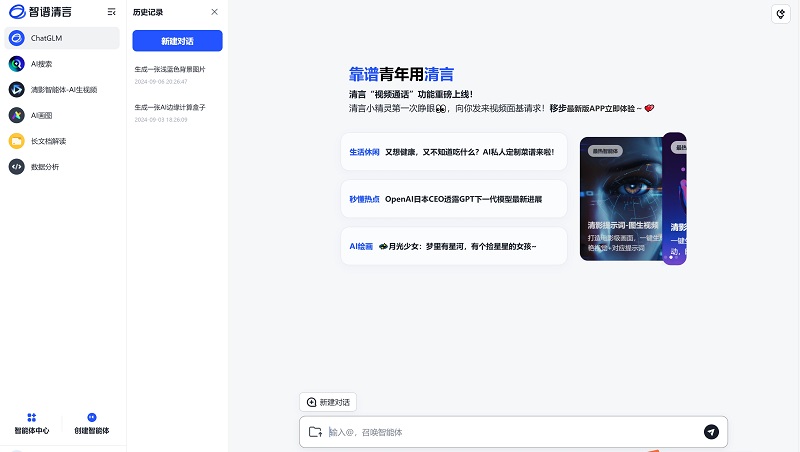This screenshot has width=800, height=452.
Task: Click the upload file folder icon
Action: 315,432
